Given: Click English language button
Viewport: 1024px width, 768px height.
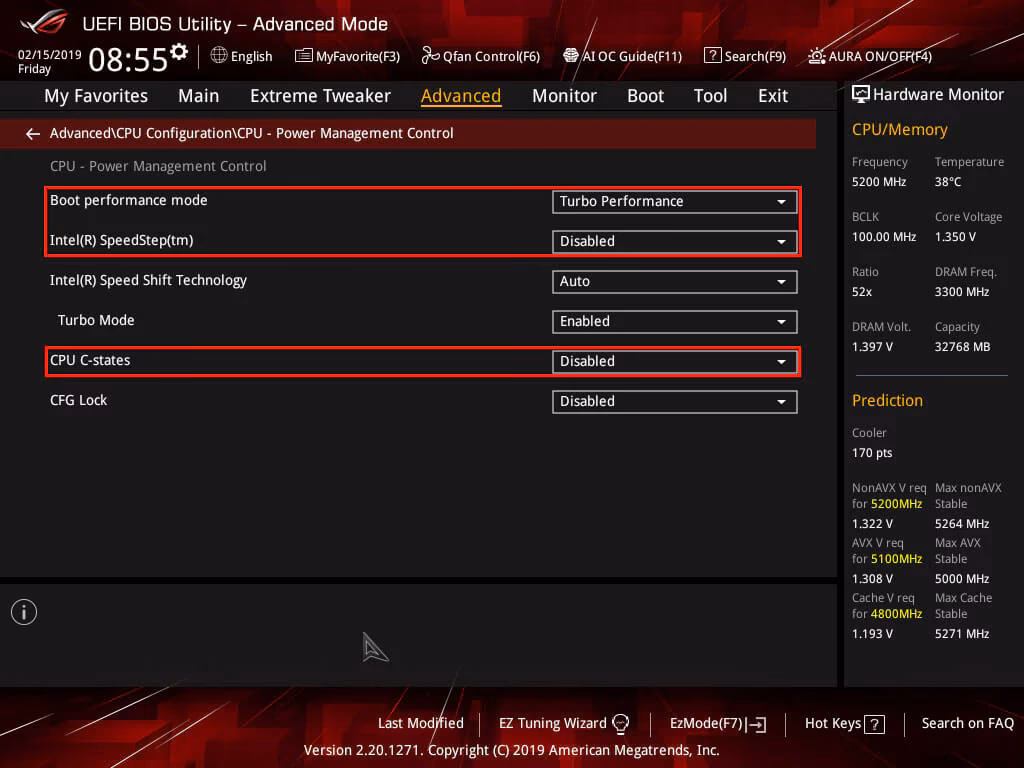Looking at the screenshot, I should [x=251, y=56].
